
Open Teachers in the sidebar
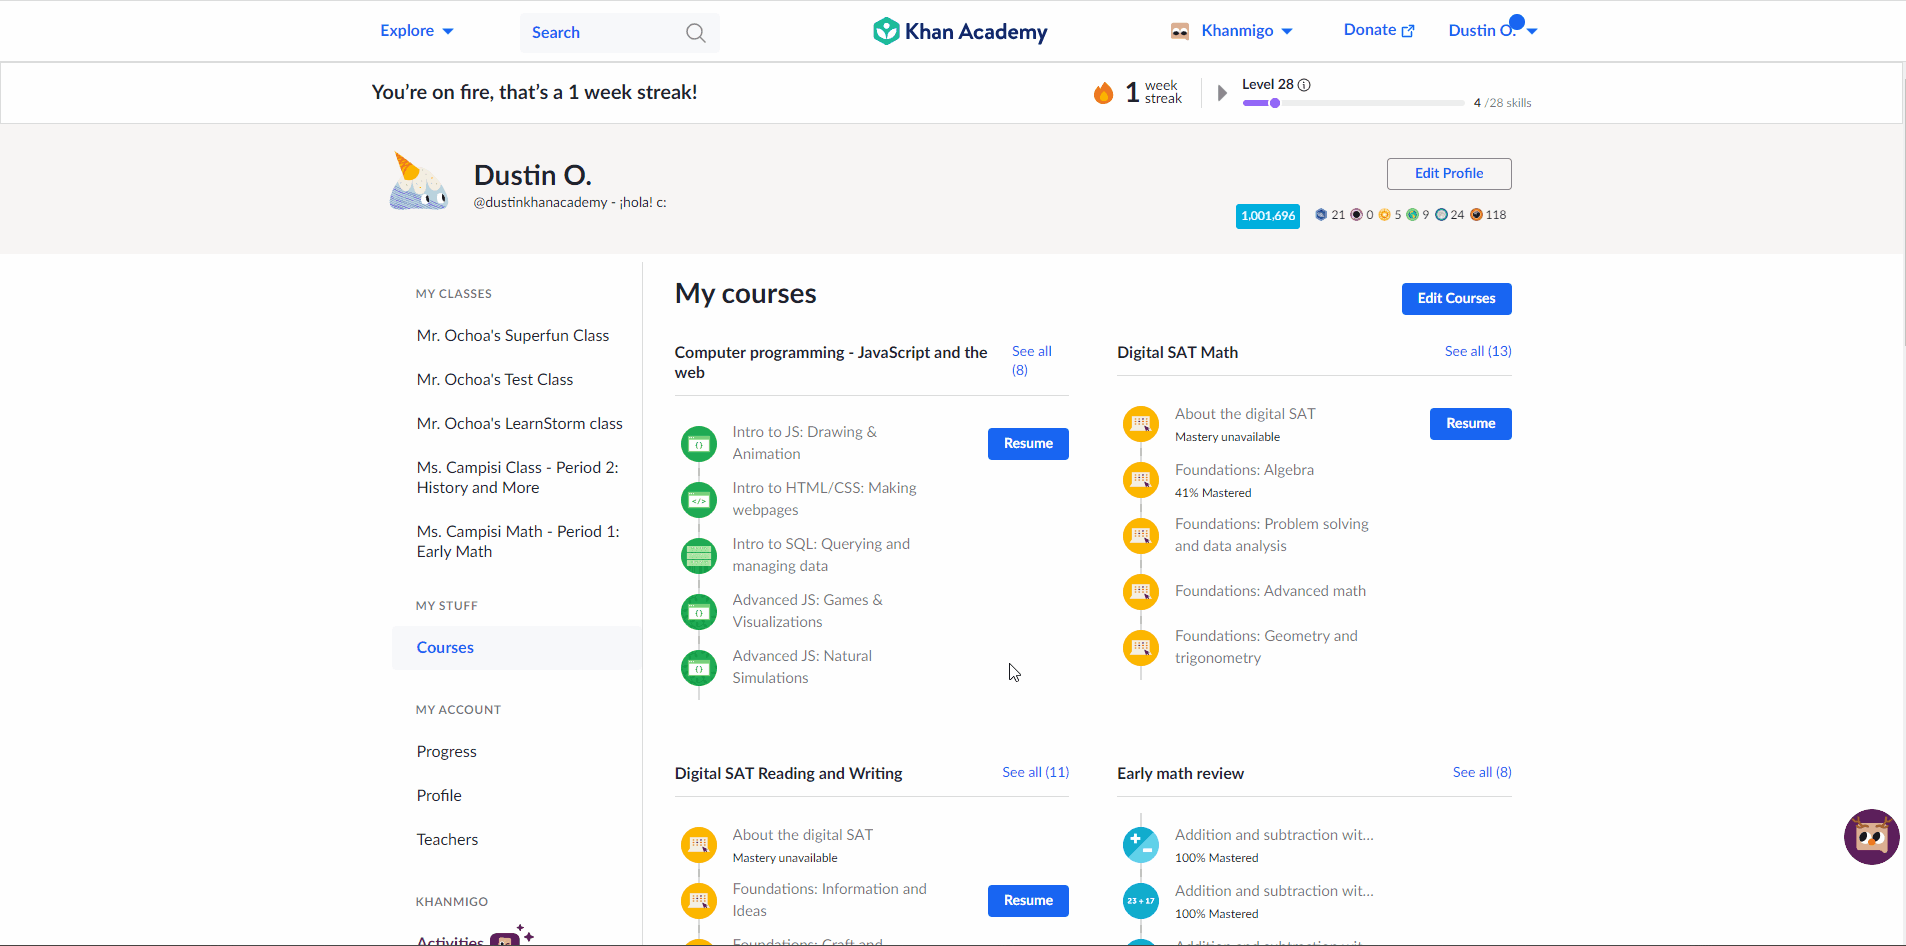tap(447, 840)
